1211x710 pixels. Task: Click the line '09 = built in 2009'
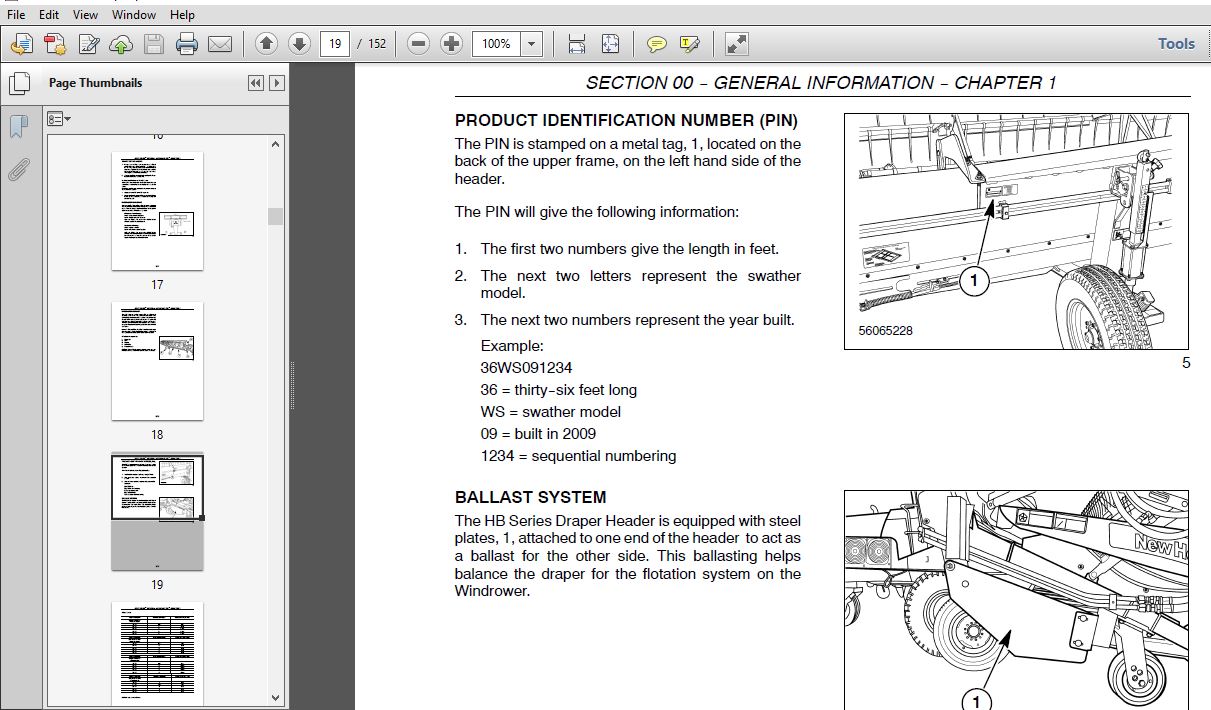point(538,434)
